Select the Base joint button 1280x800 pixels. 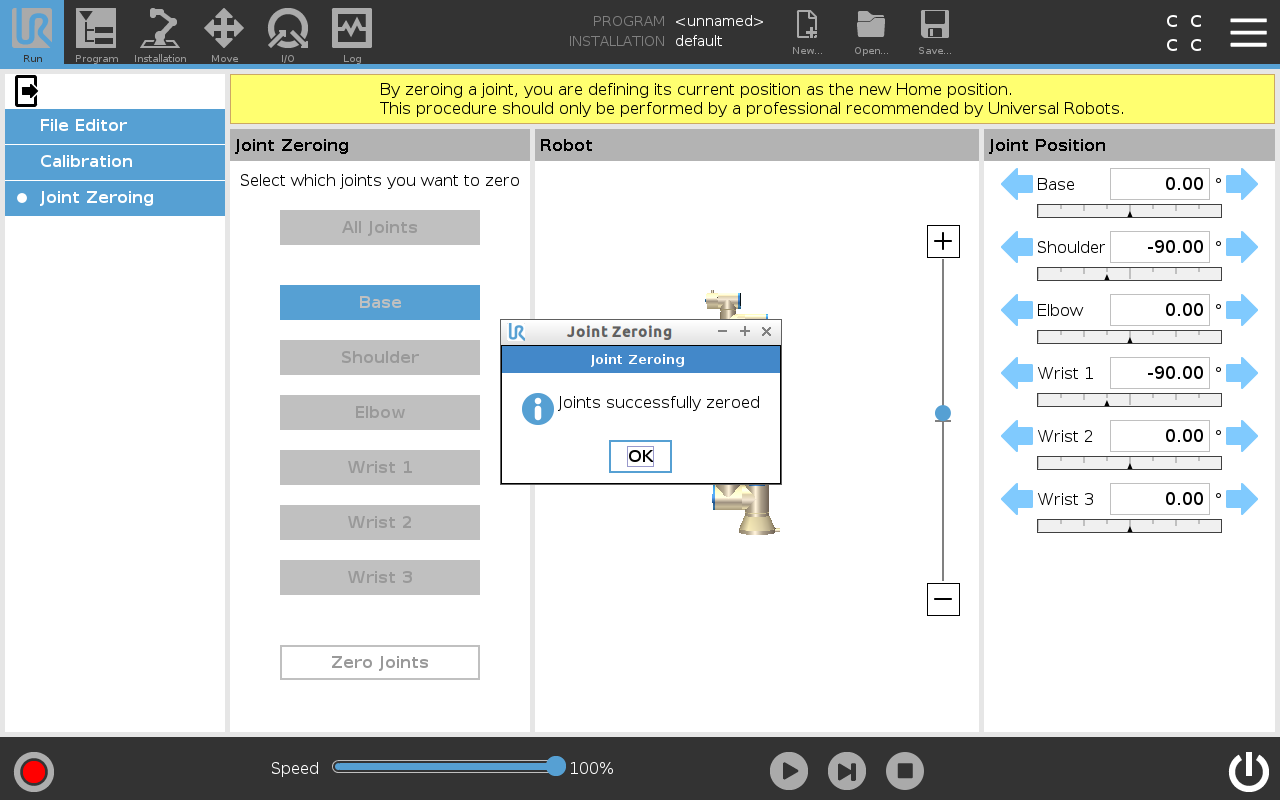(x=380, y=302)
